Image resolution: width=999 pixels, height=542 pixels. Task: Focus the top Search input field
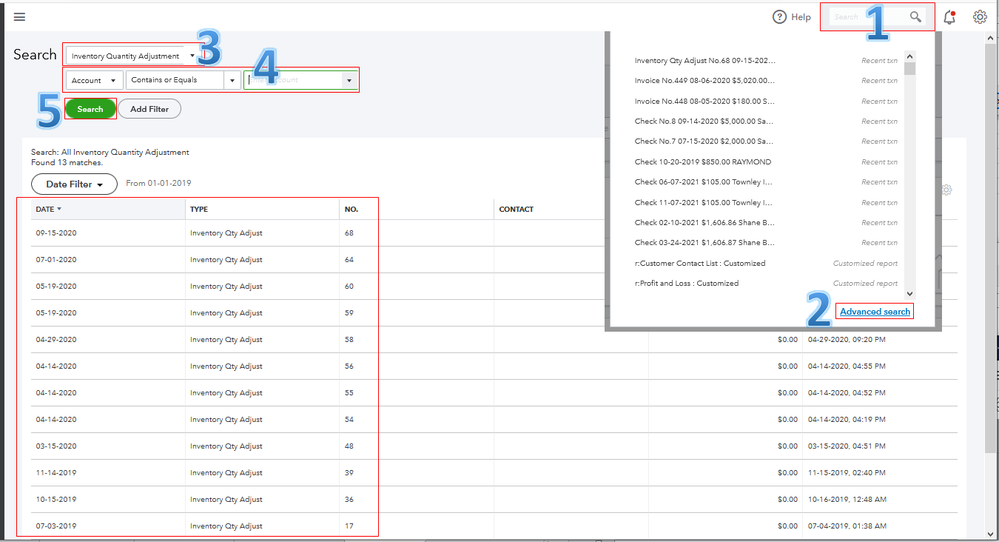click(870, 17)
